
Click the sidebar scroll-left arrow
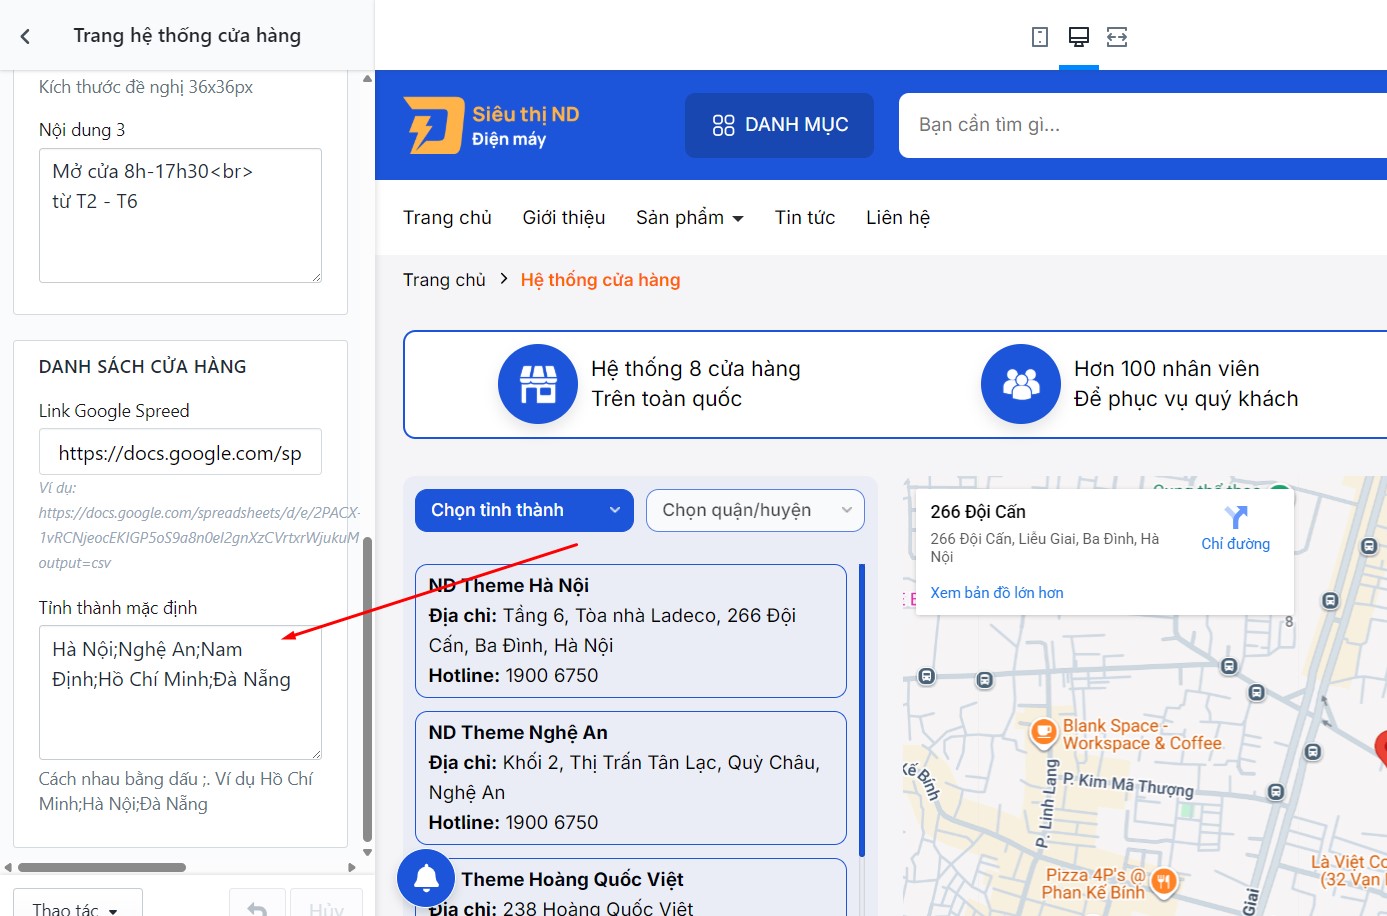(x=8, y=867)
